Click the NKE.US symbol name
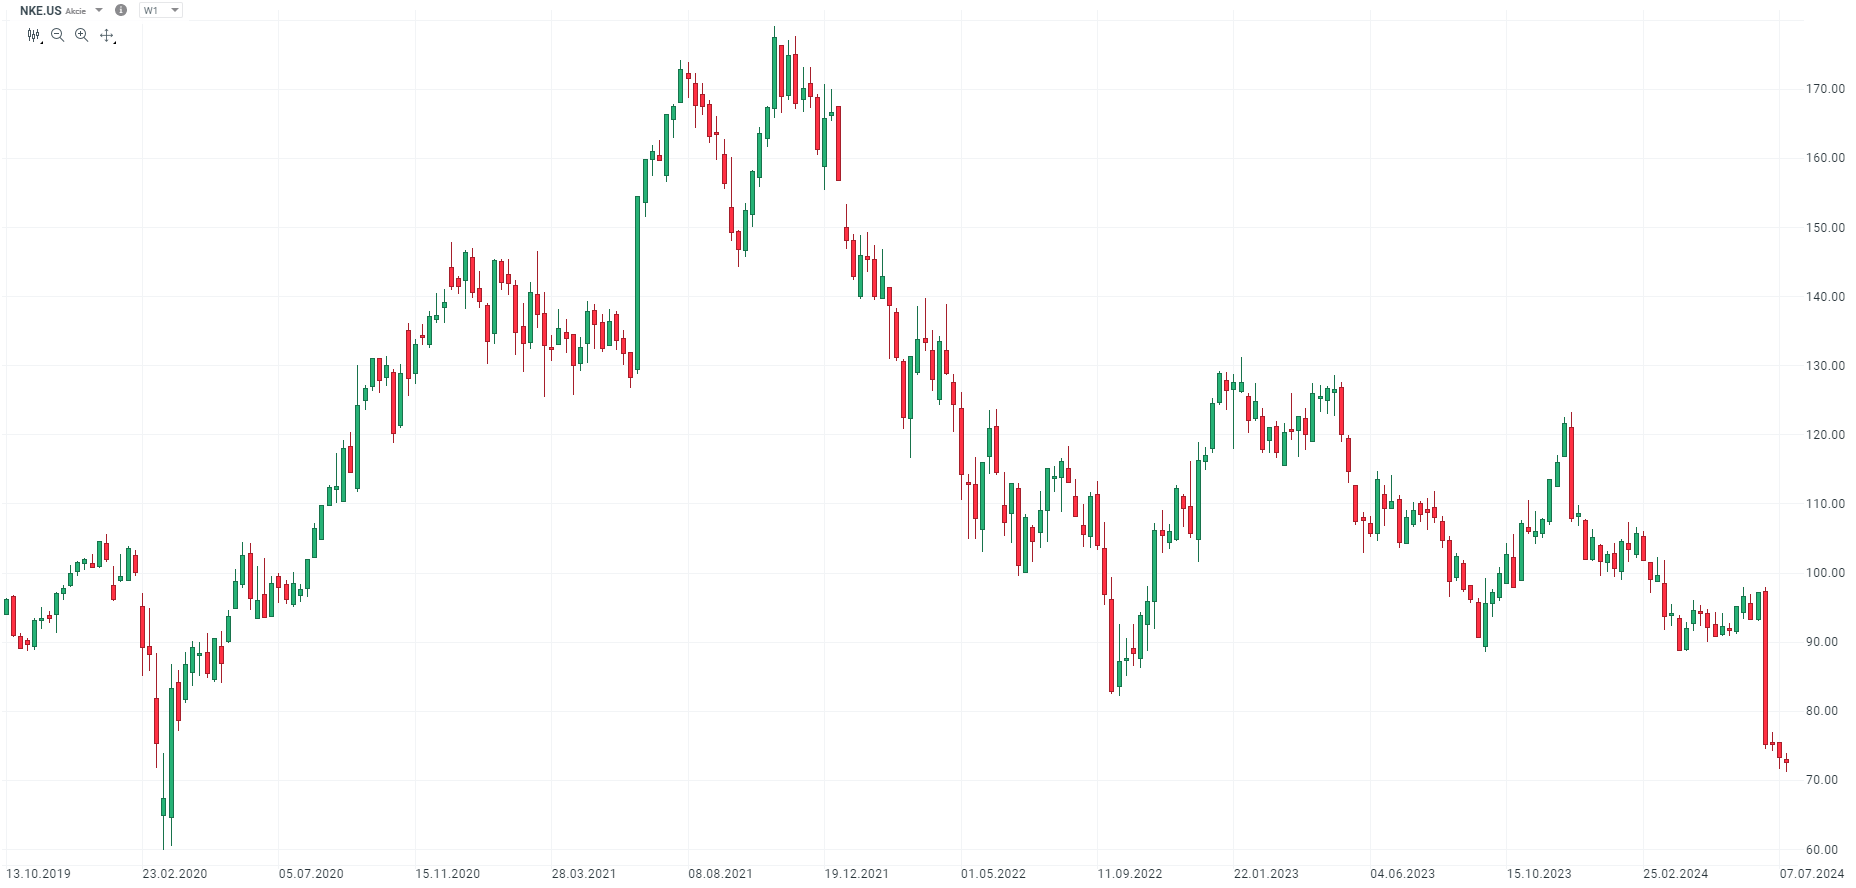The width and height of the screenshot is (1856, 888). pyautogui.click(x=40, y=10)
